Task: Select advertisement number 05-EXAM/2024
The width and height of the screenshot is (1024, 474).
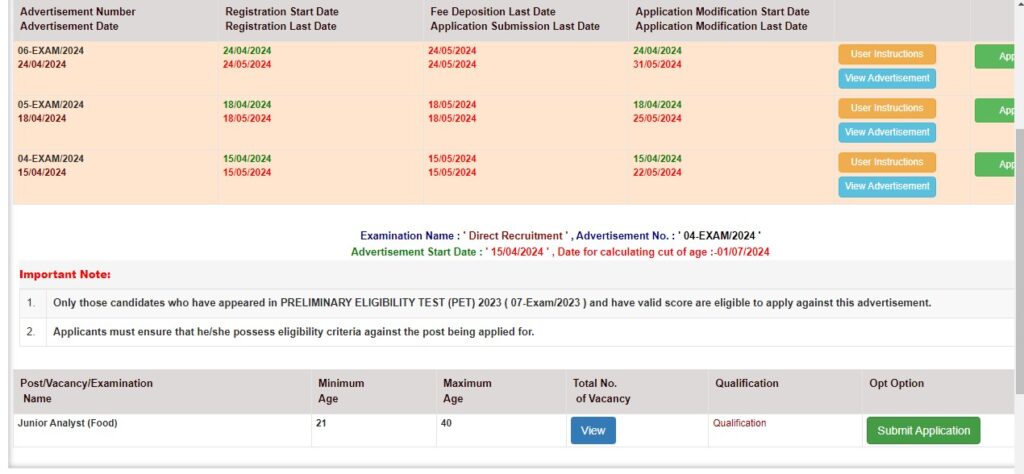Action: pyautogui.click(x=51, y=105)
